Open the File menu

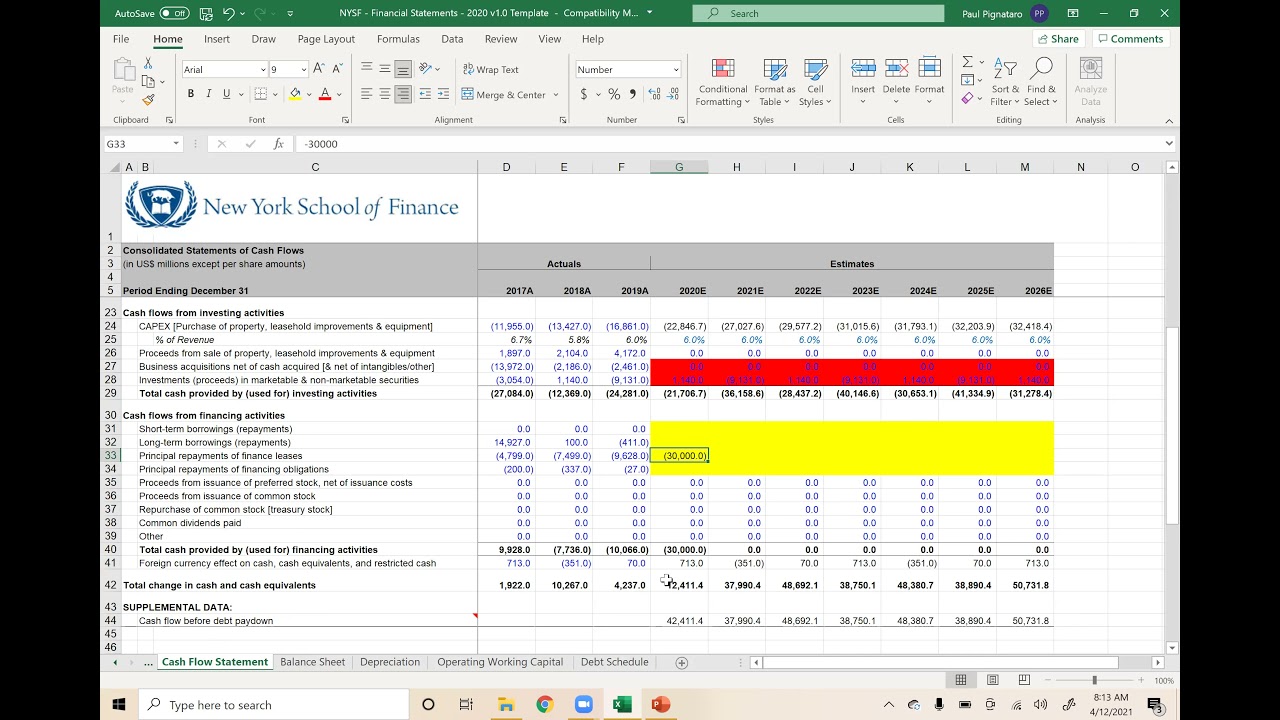coord(121,39)
